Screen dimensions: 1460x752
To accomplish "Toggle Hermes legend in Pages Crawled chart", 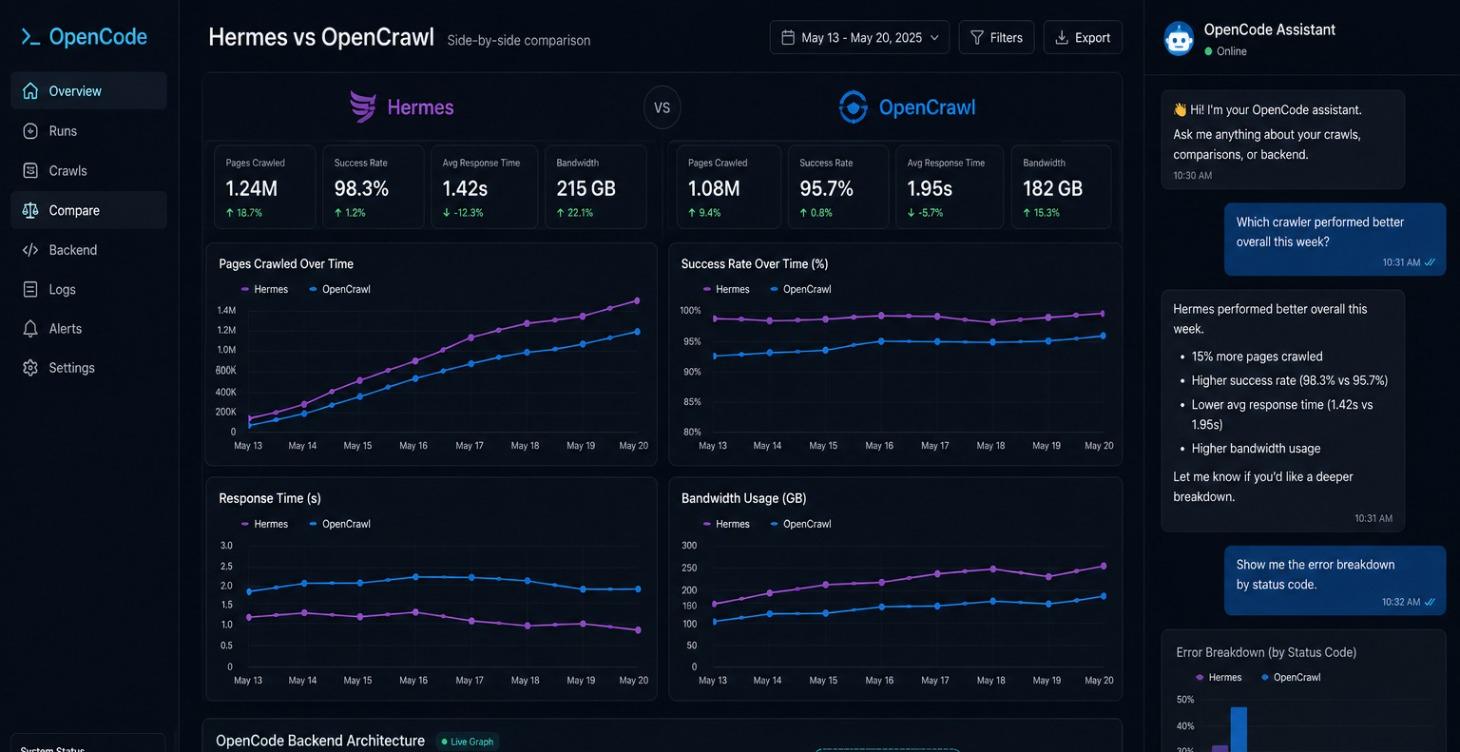I will 265,289.
